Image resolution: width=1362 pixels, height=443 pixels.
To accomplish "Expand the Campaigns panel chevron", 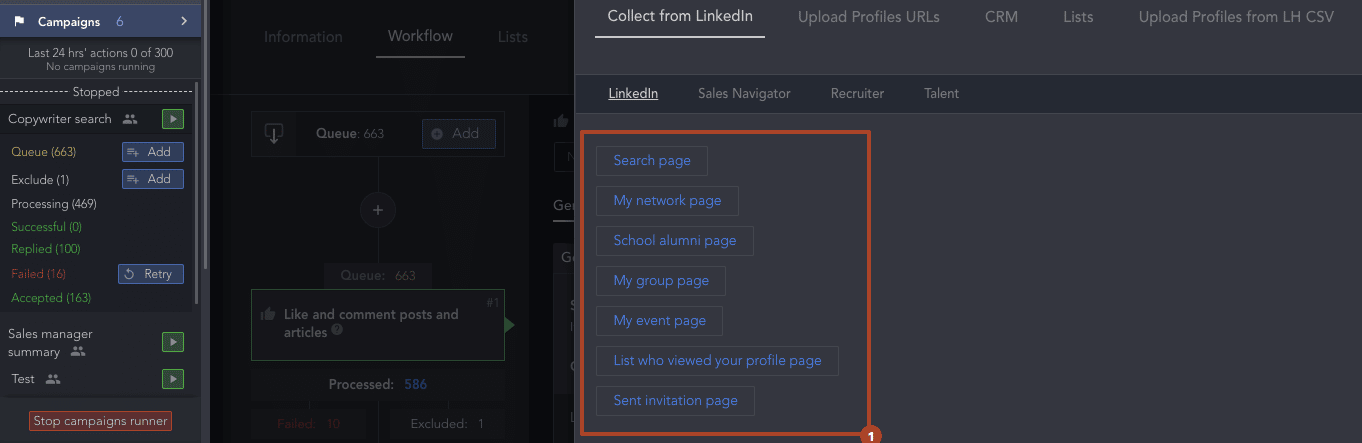I will click(184, 21).
